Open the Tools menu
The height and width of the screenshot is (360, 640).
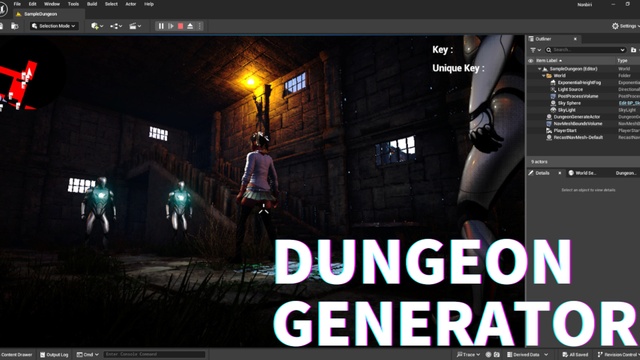click(x=73, y=4)
